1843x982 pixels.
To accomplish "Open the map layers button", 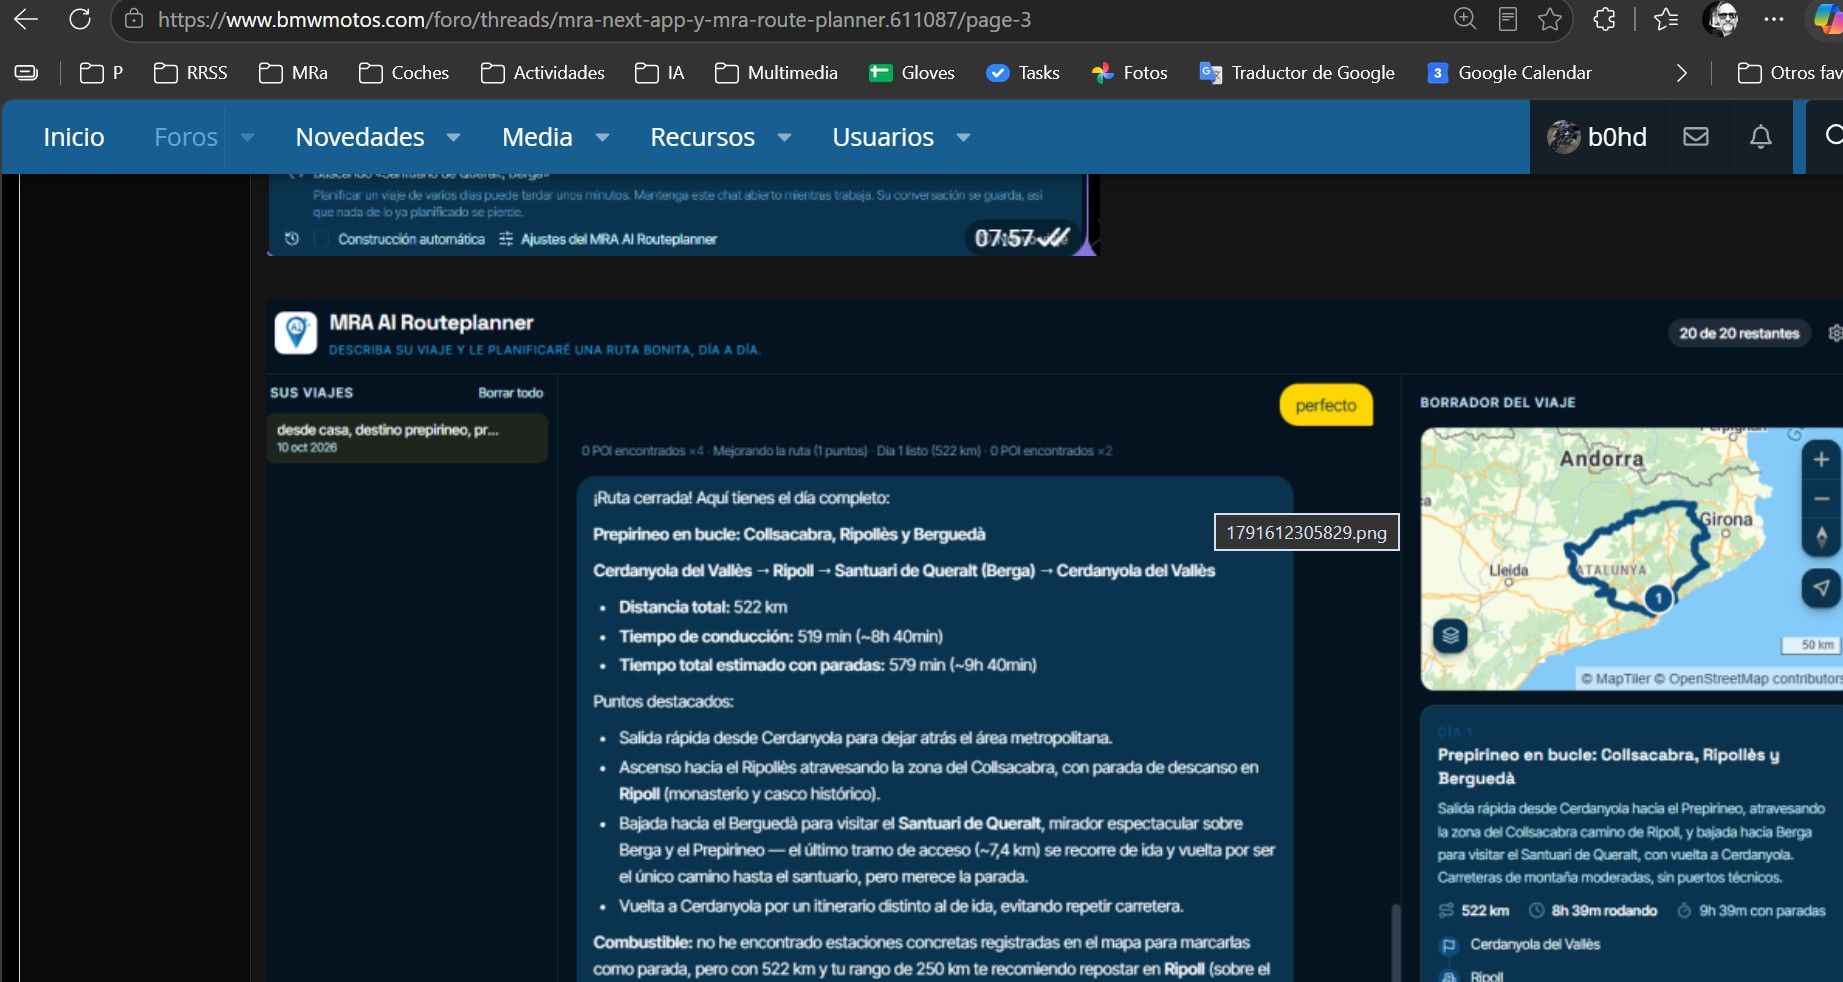I will (1450, 635).
